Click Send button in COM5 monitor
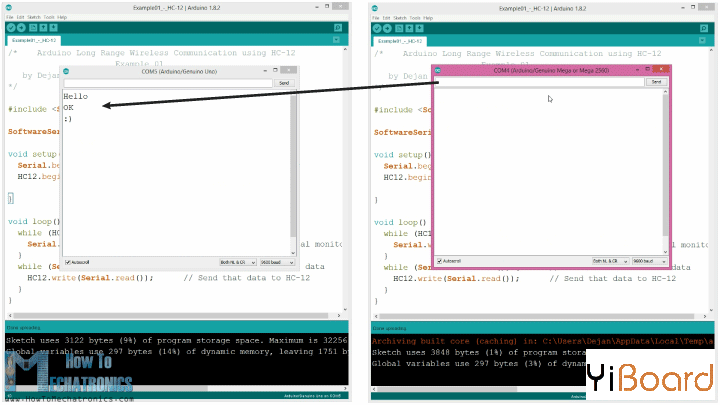Screen dimensions: 720x405 tap(284, 83)
